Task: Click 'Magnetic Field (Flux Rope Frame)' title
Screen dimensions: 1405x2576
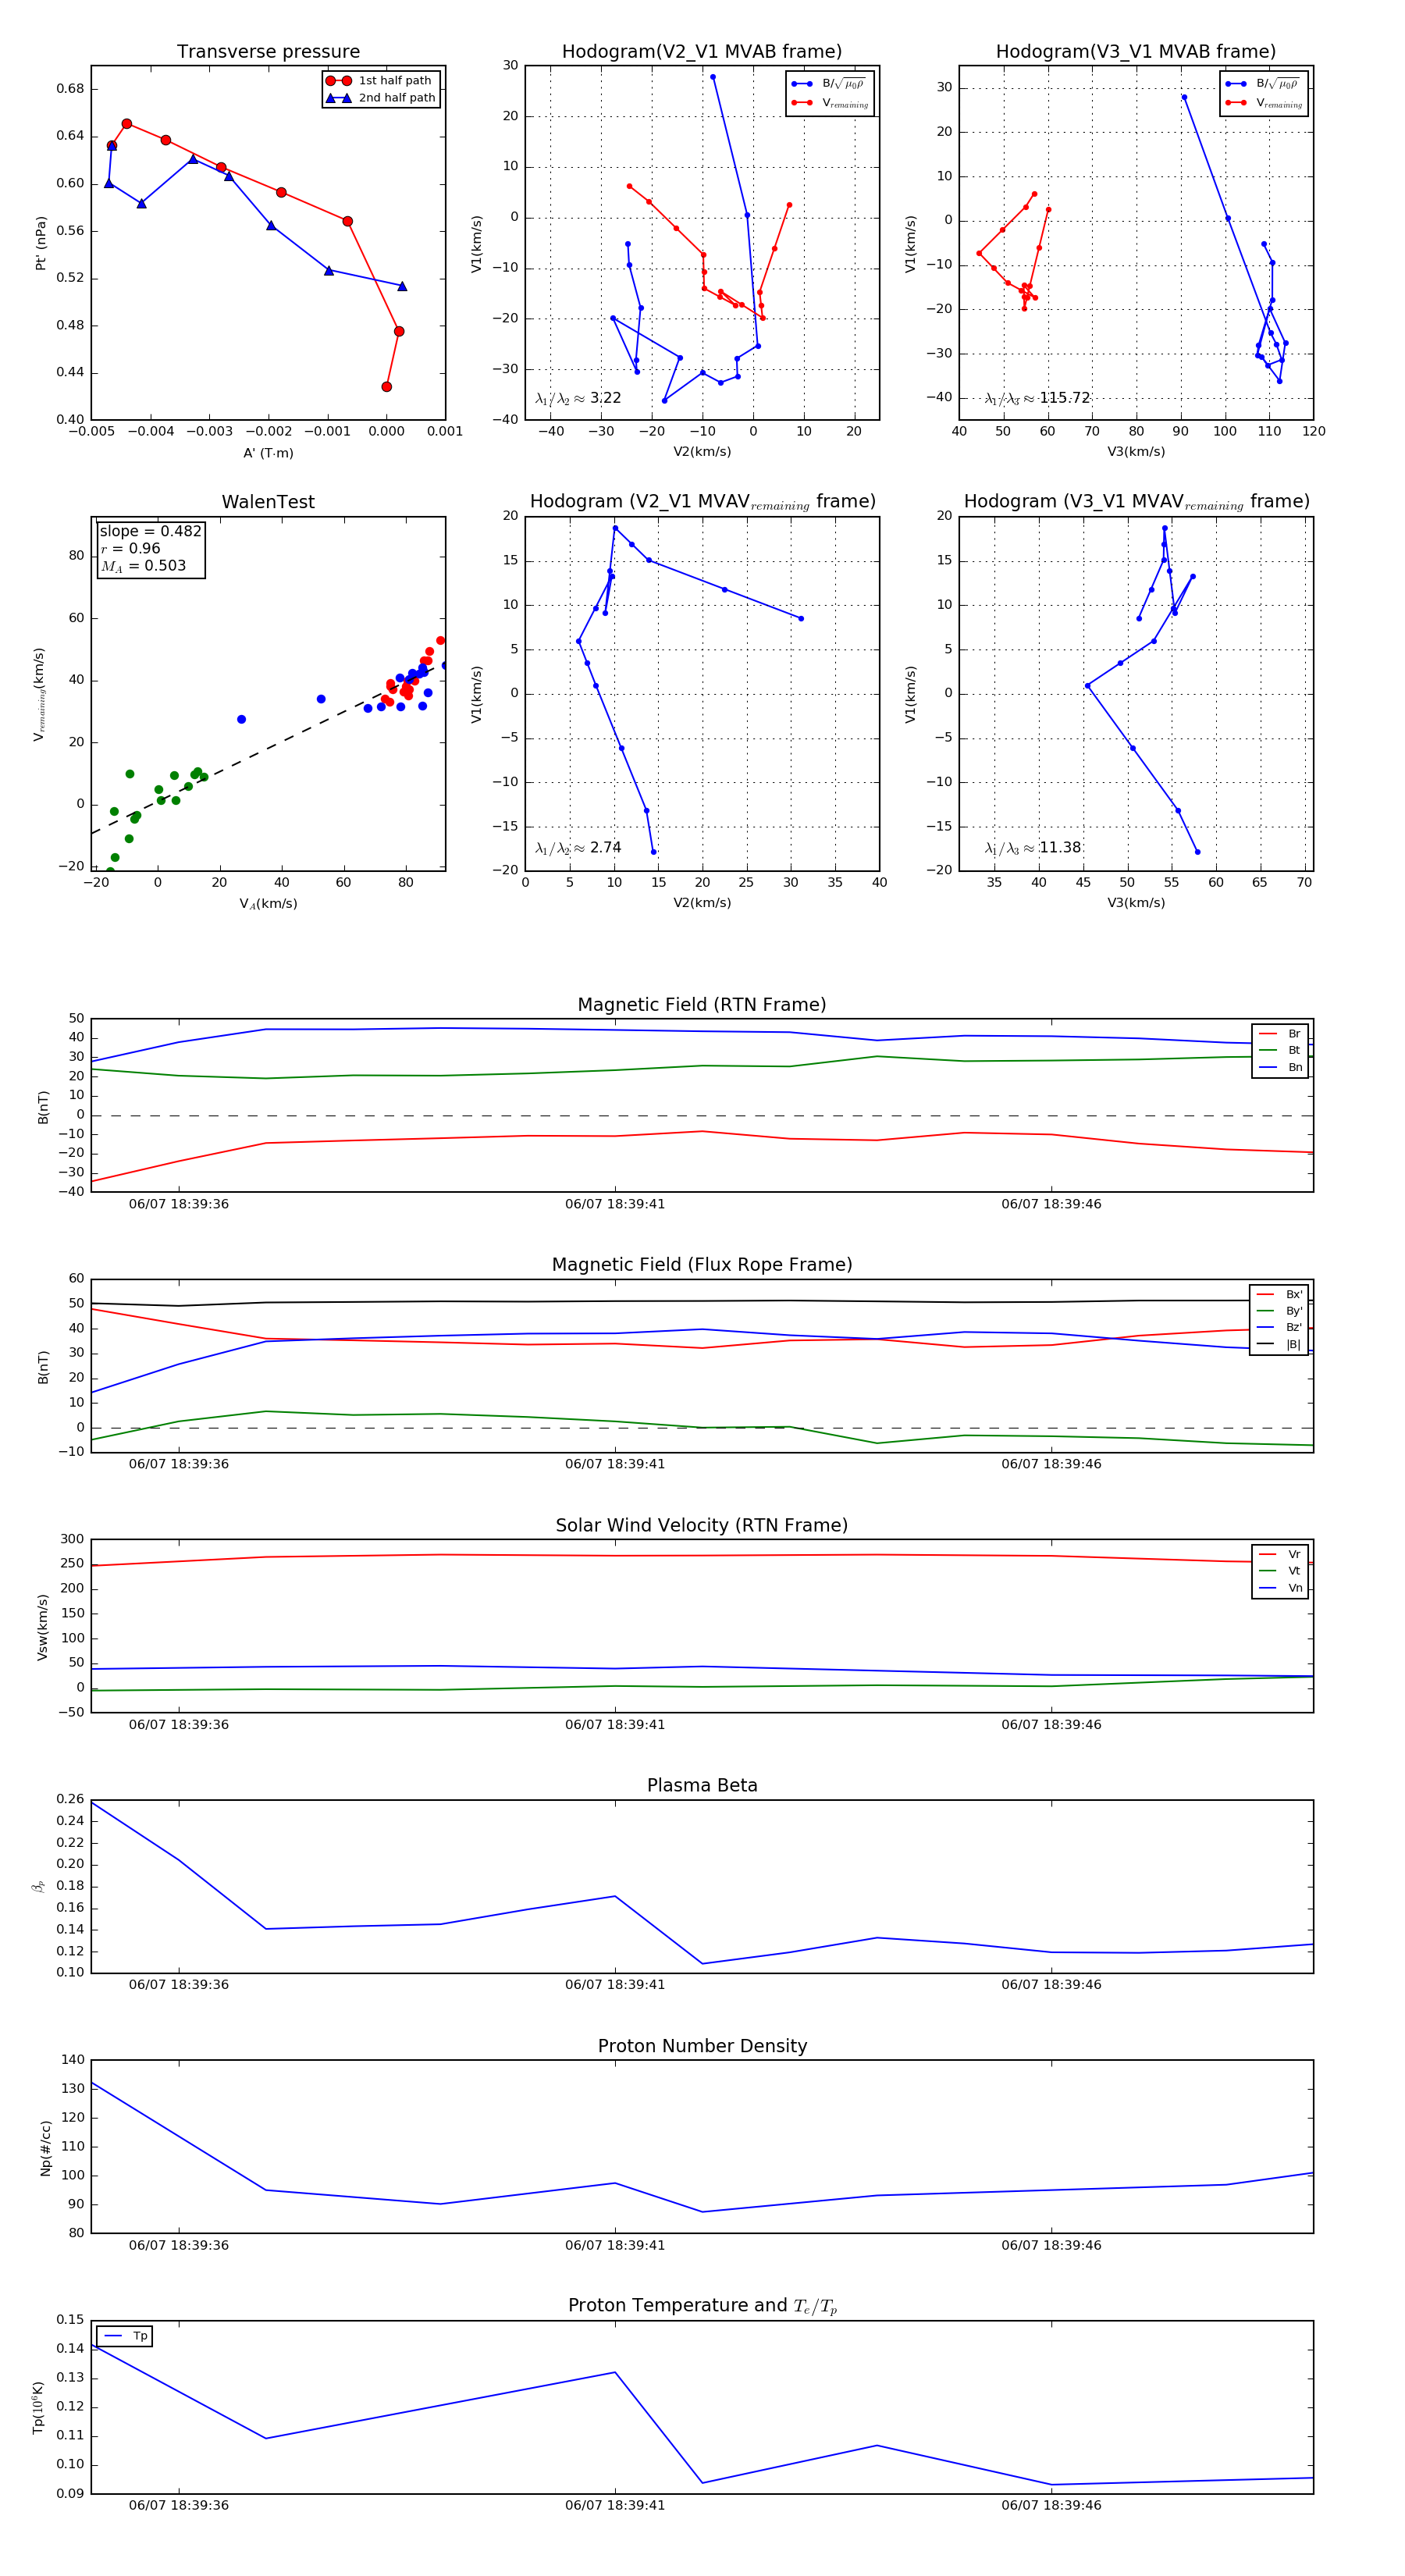Action: pyautogui.click(x=702, y=1265)
